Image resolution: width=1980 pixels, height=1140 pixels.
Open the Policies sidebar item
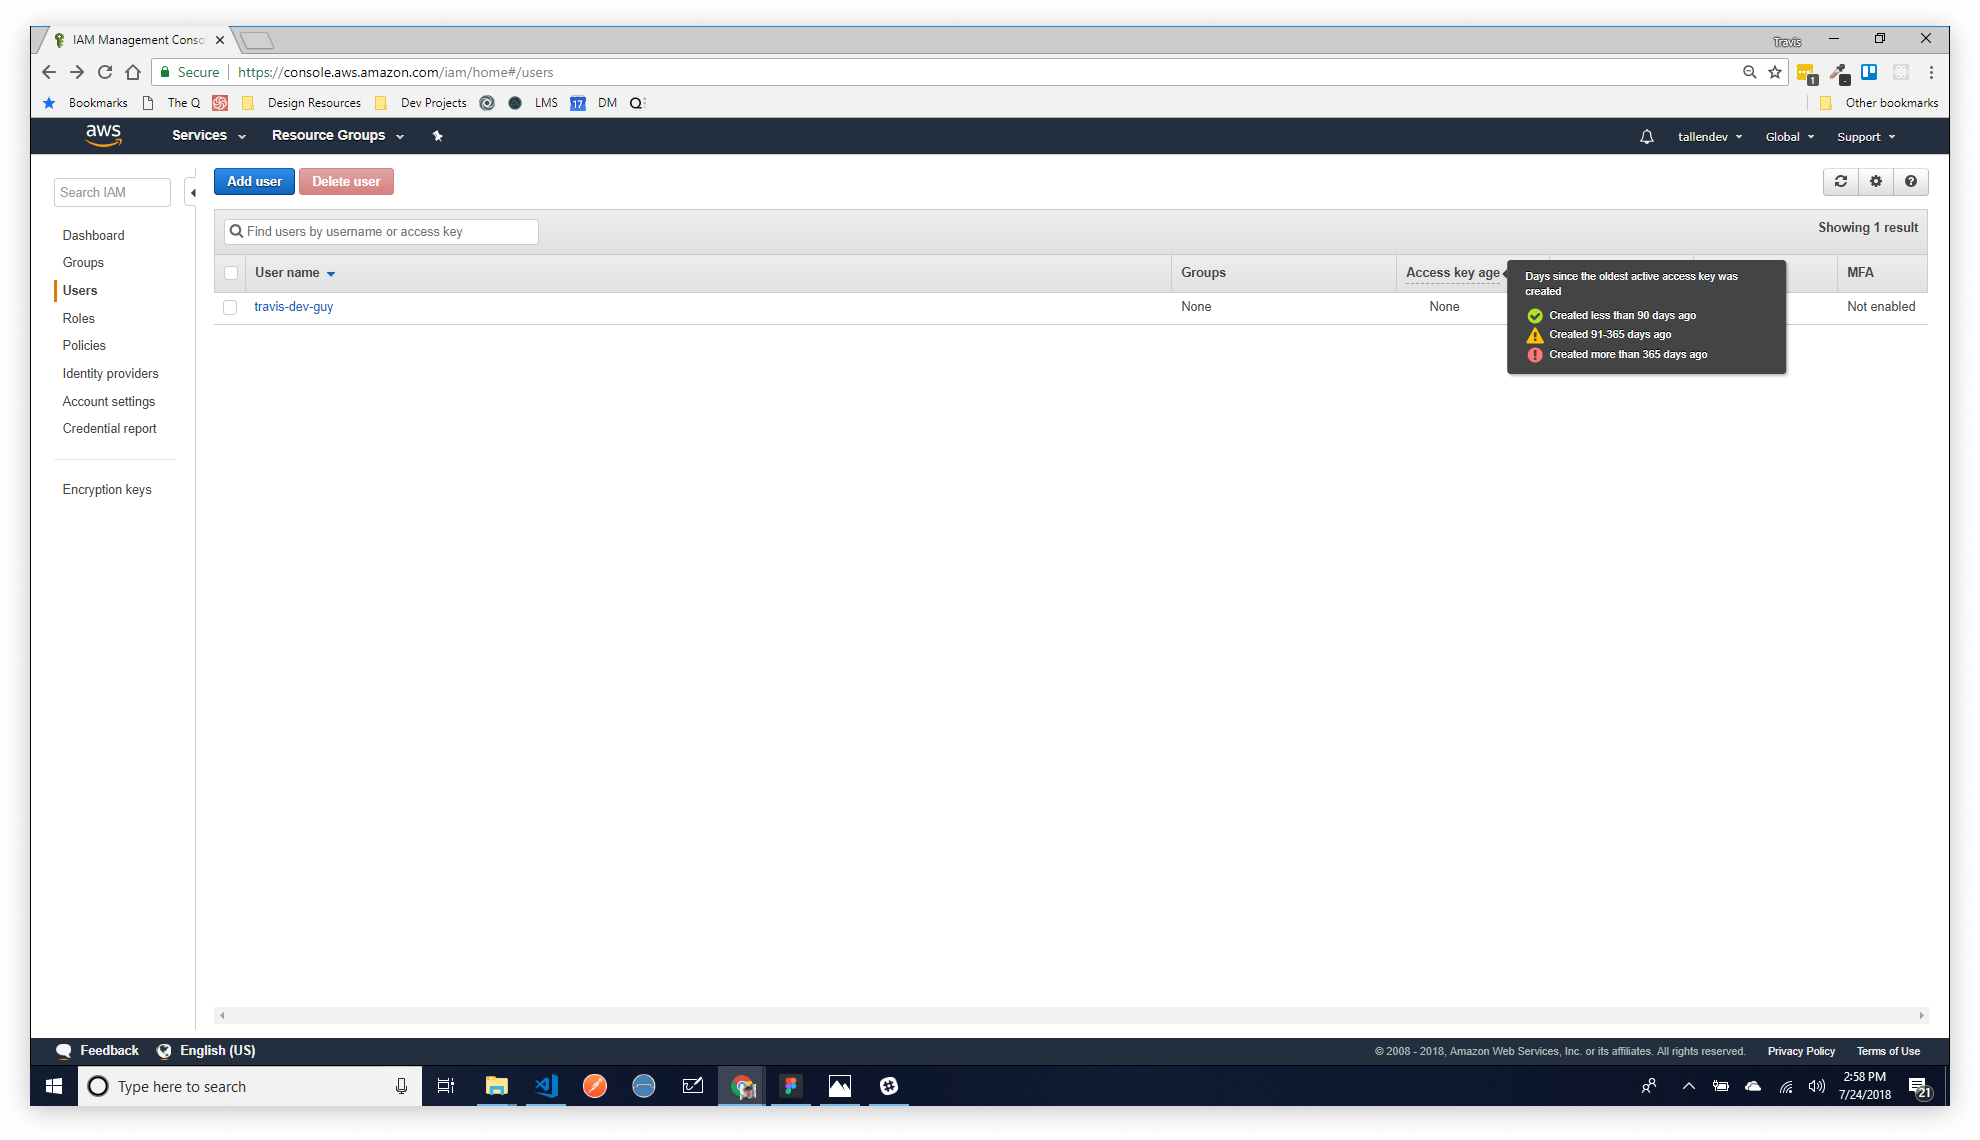pos(84,345)
